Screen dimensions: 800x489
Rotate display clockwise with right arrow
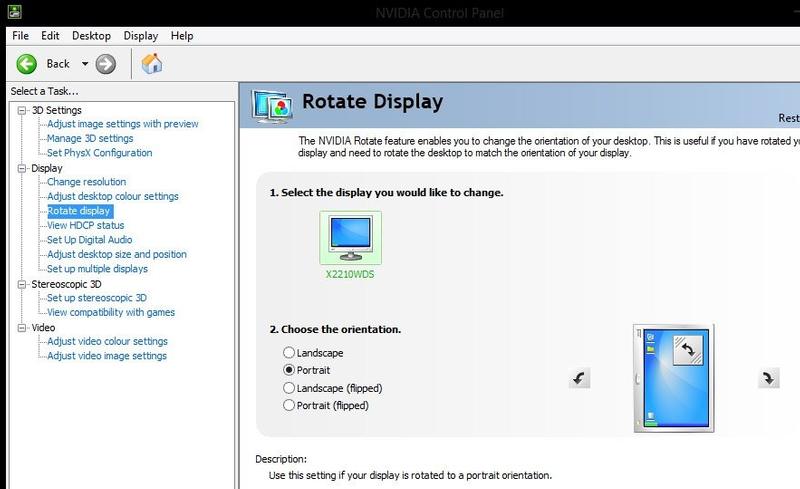point(768,378)
